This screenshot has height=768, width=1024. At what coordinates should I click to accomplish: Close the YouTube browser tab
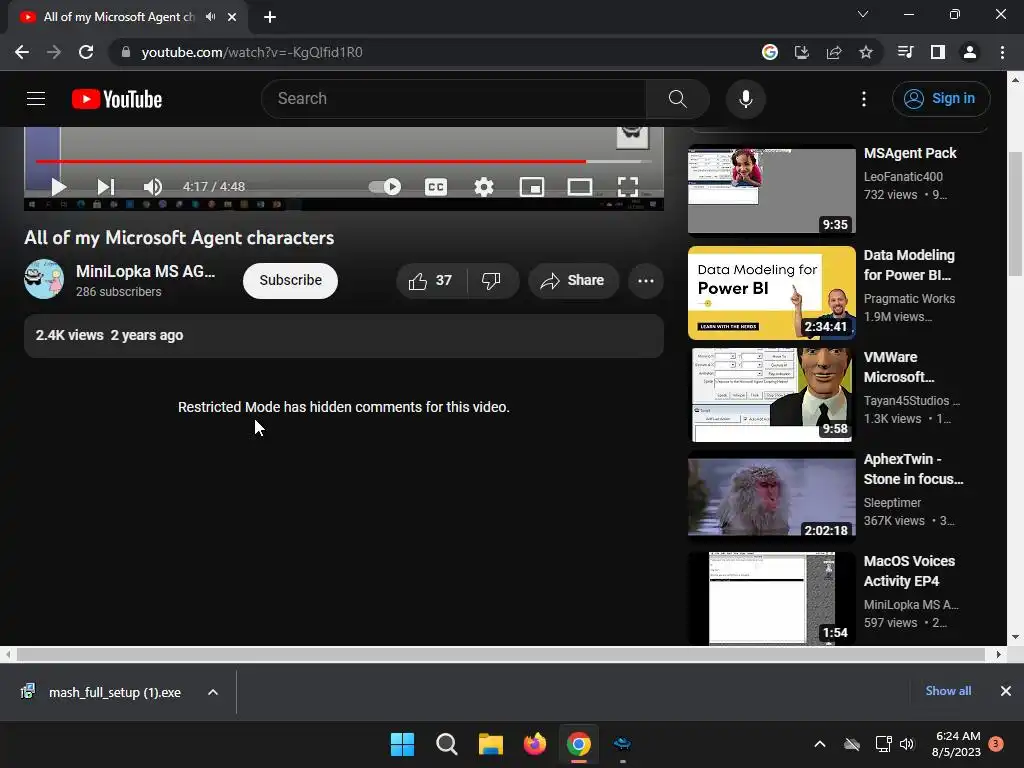point(232,17)
